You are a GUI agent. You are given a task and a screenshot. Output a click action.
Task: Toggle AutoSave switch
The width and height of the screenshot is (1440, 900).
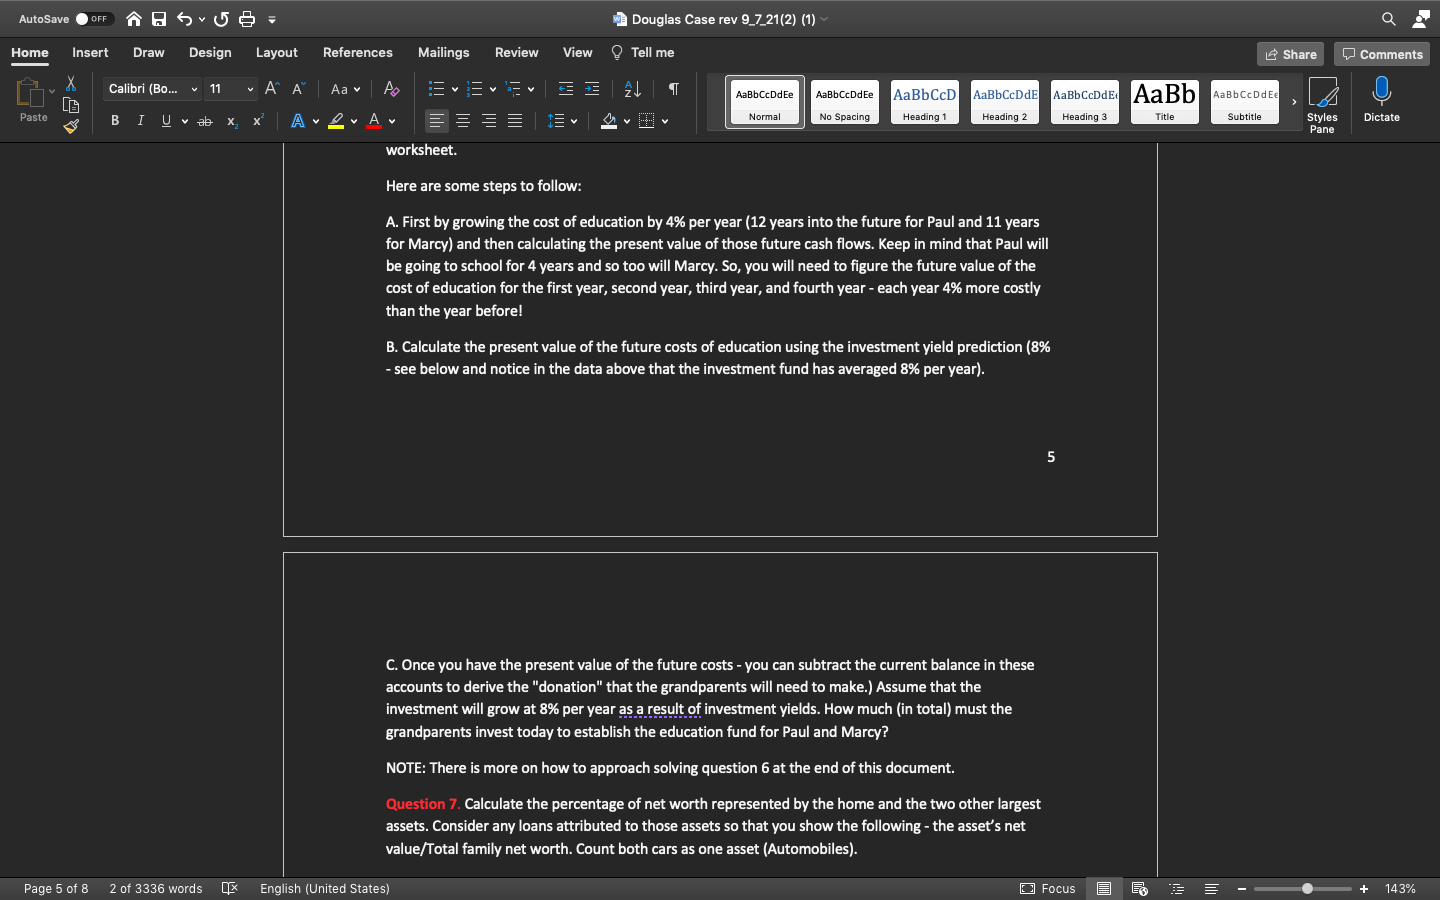[x=94, y=19]
